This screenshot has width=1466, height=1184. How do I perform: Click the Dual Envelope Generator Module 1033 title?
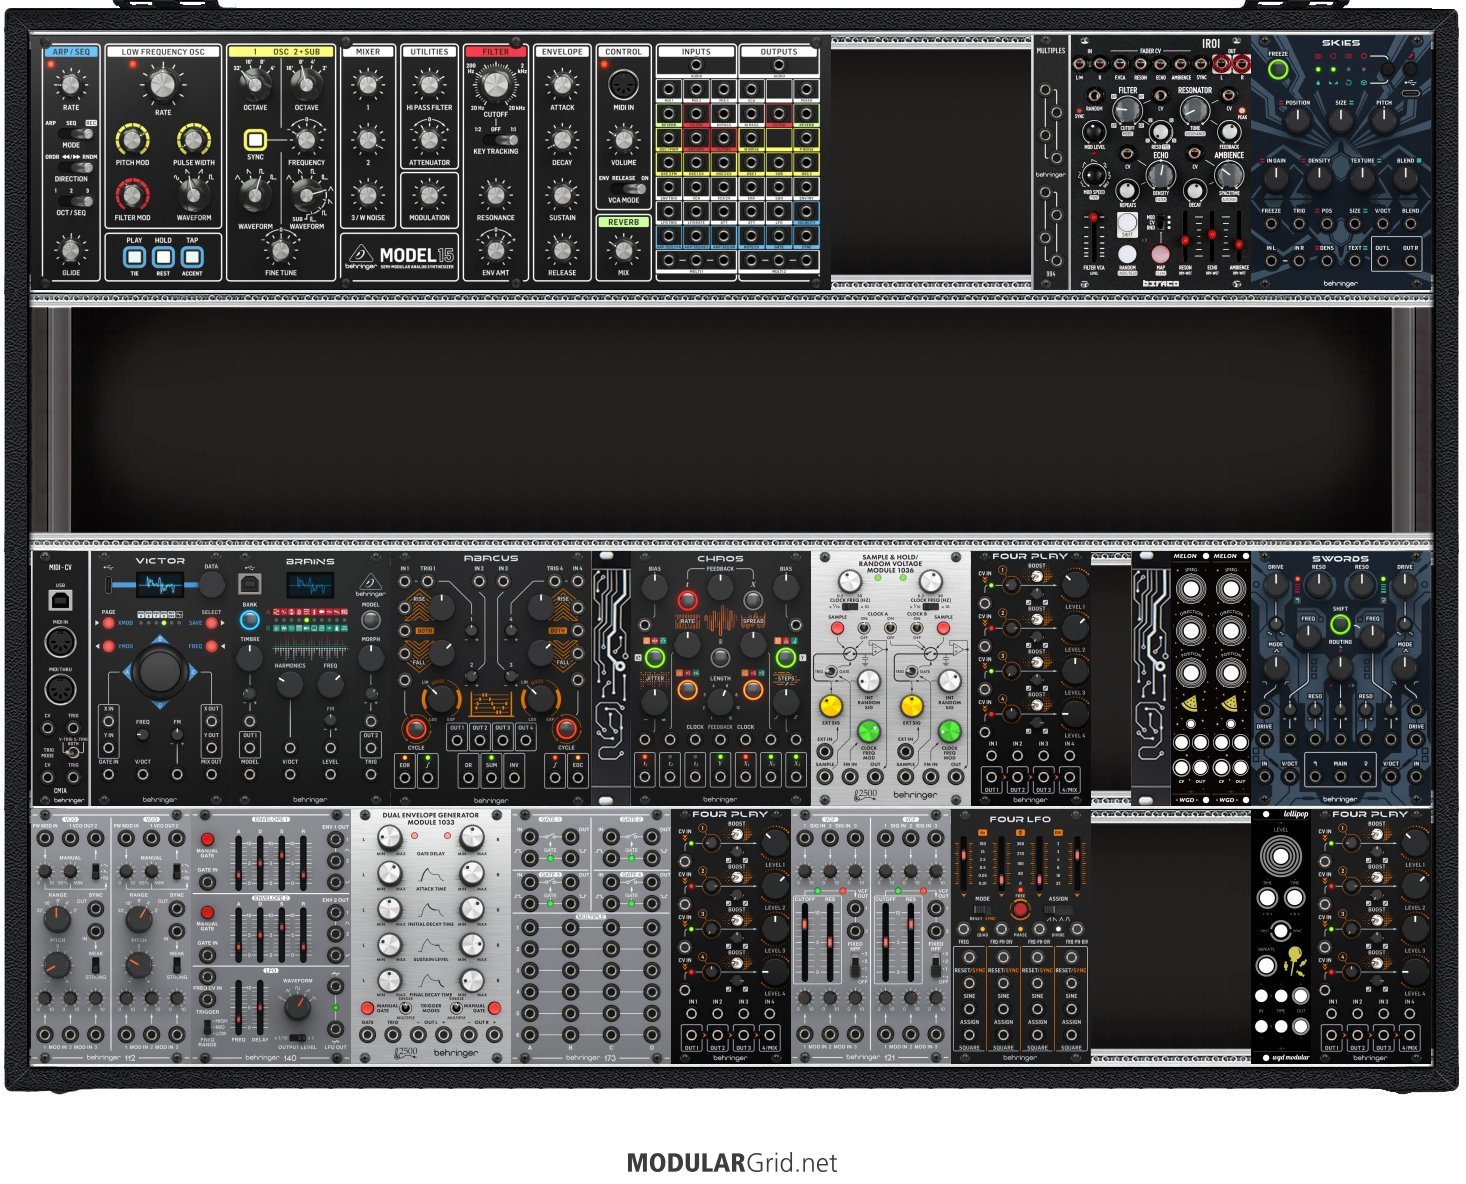coord(431,818)
